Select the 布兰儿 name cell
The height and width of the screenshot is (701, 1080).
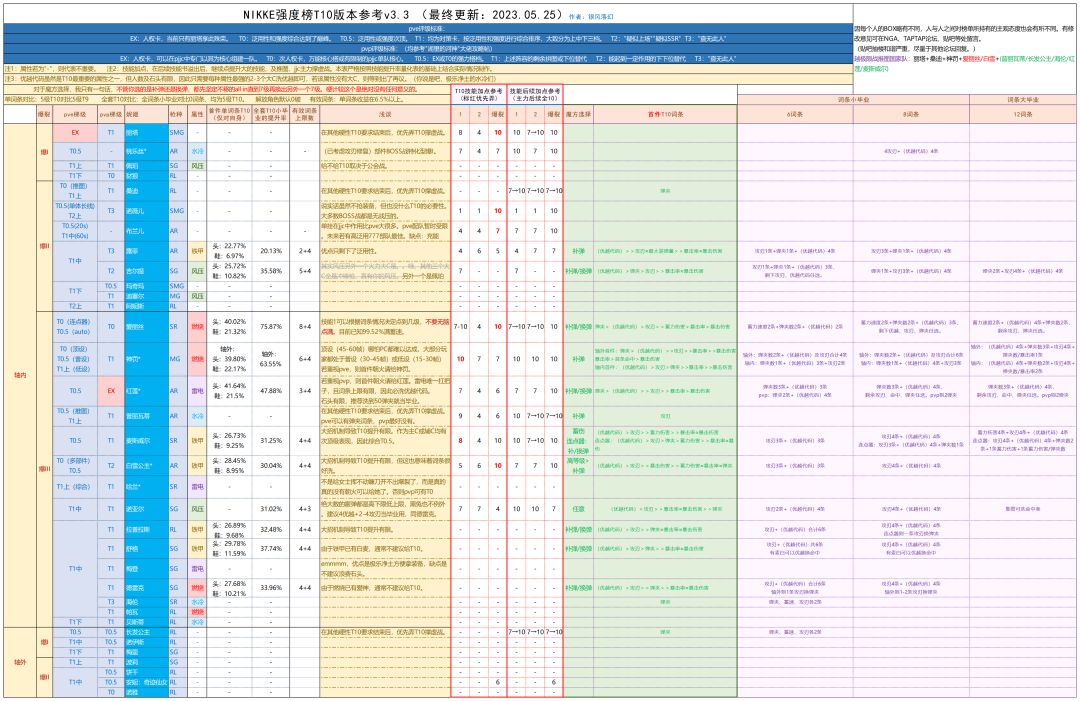pyautogui.click(x=146, y=231)
